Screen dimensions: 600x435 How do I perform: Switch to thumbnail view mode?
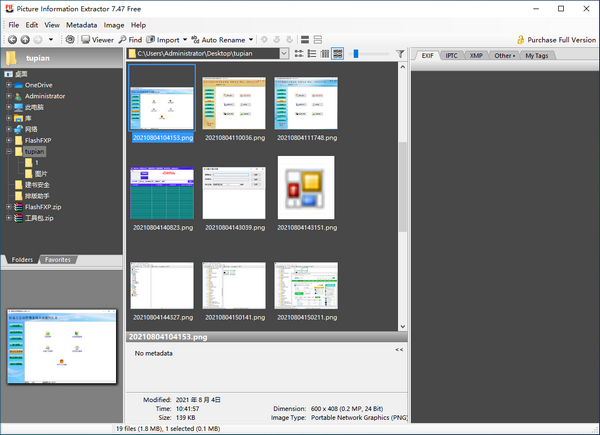pyautogui.click(x=338, y=53)
